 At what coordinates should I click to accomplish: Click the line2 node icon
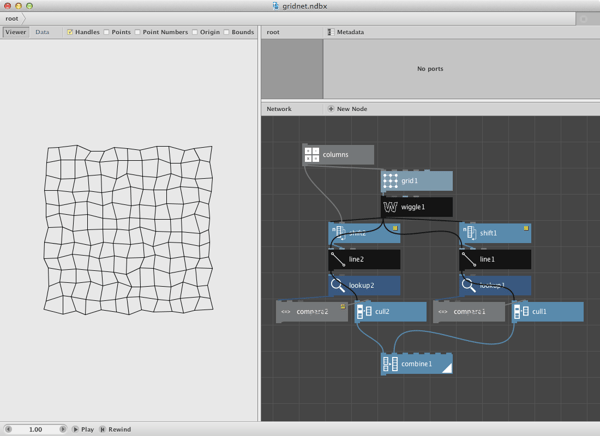point(338,259)
